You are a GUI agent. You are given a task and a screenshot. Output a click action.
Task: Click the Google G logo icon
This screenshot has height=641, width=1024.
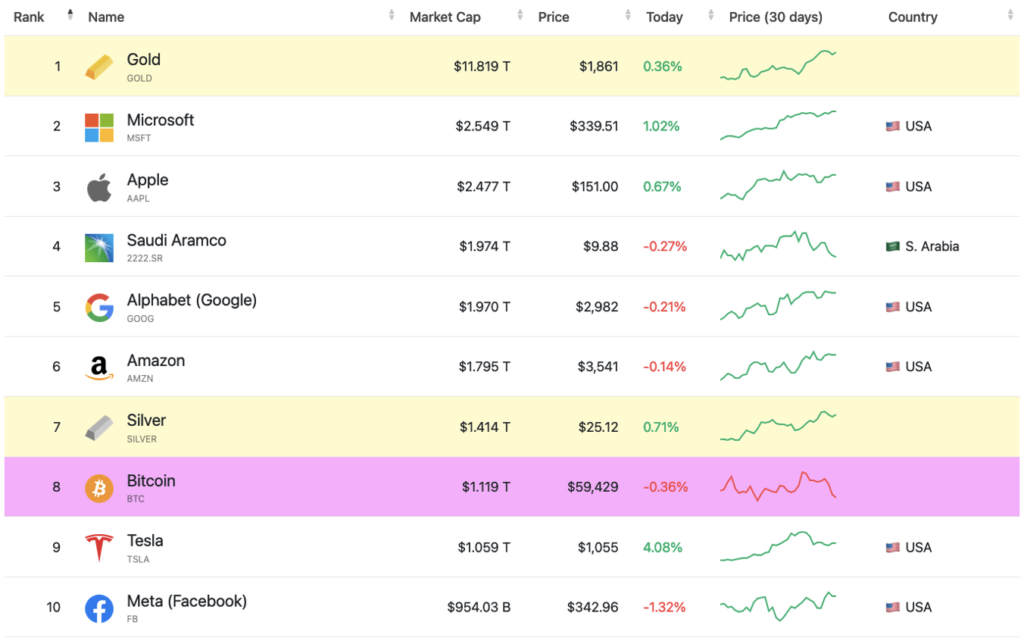[x=99, y=307]
